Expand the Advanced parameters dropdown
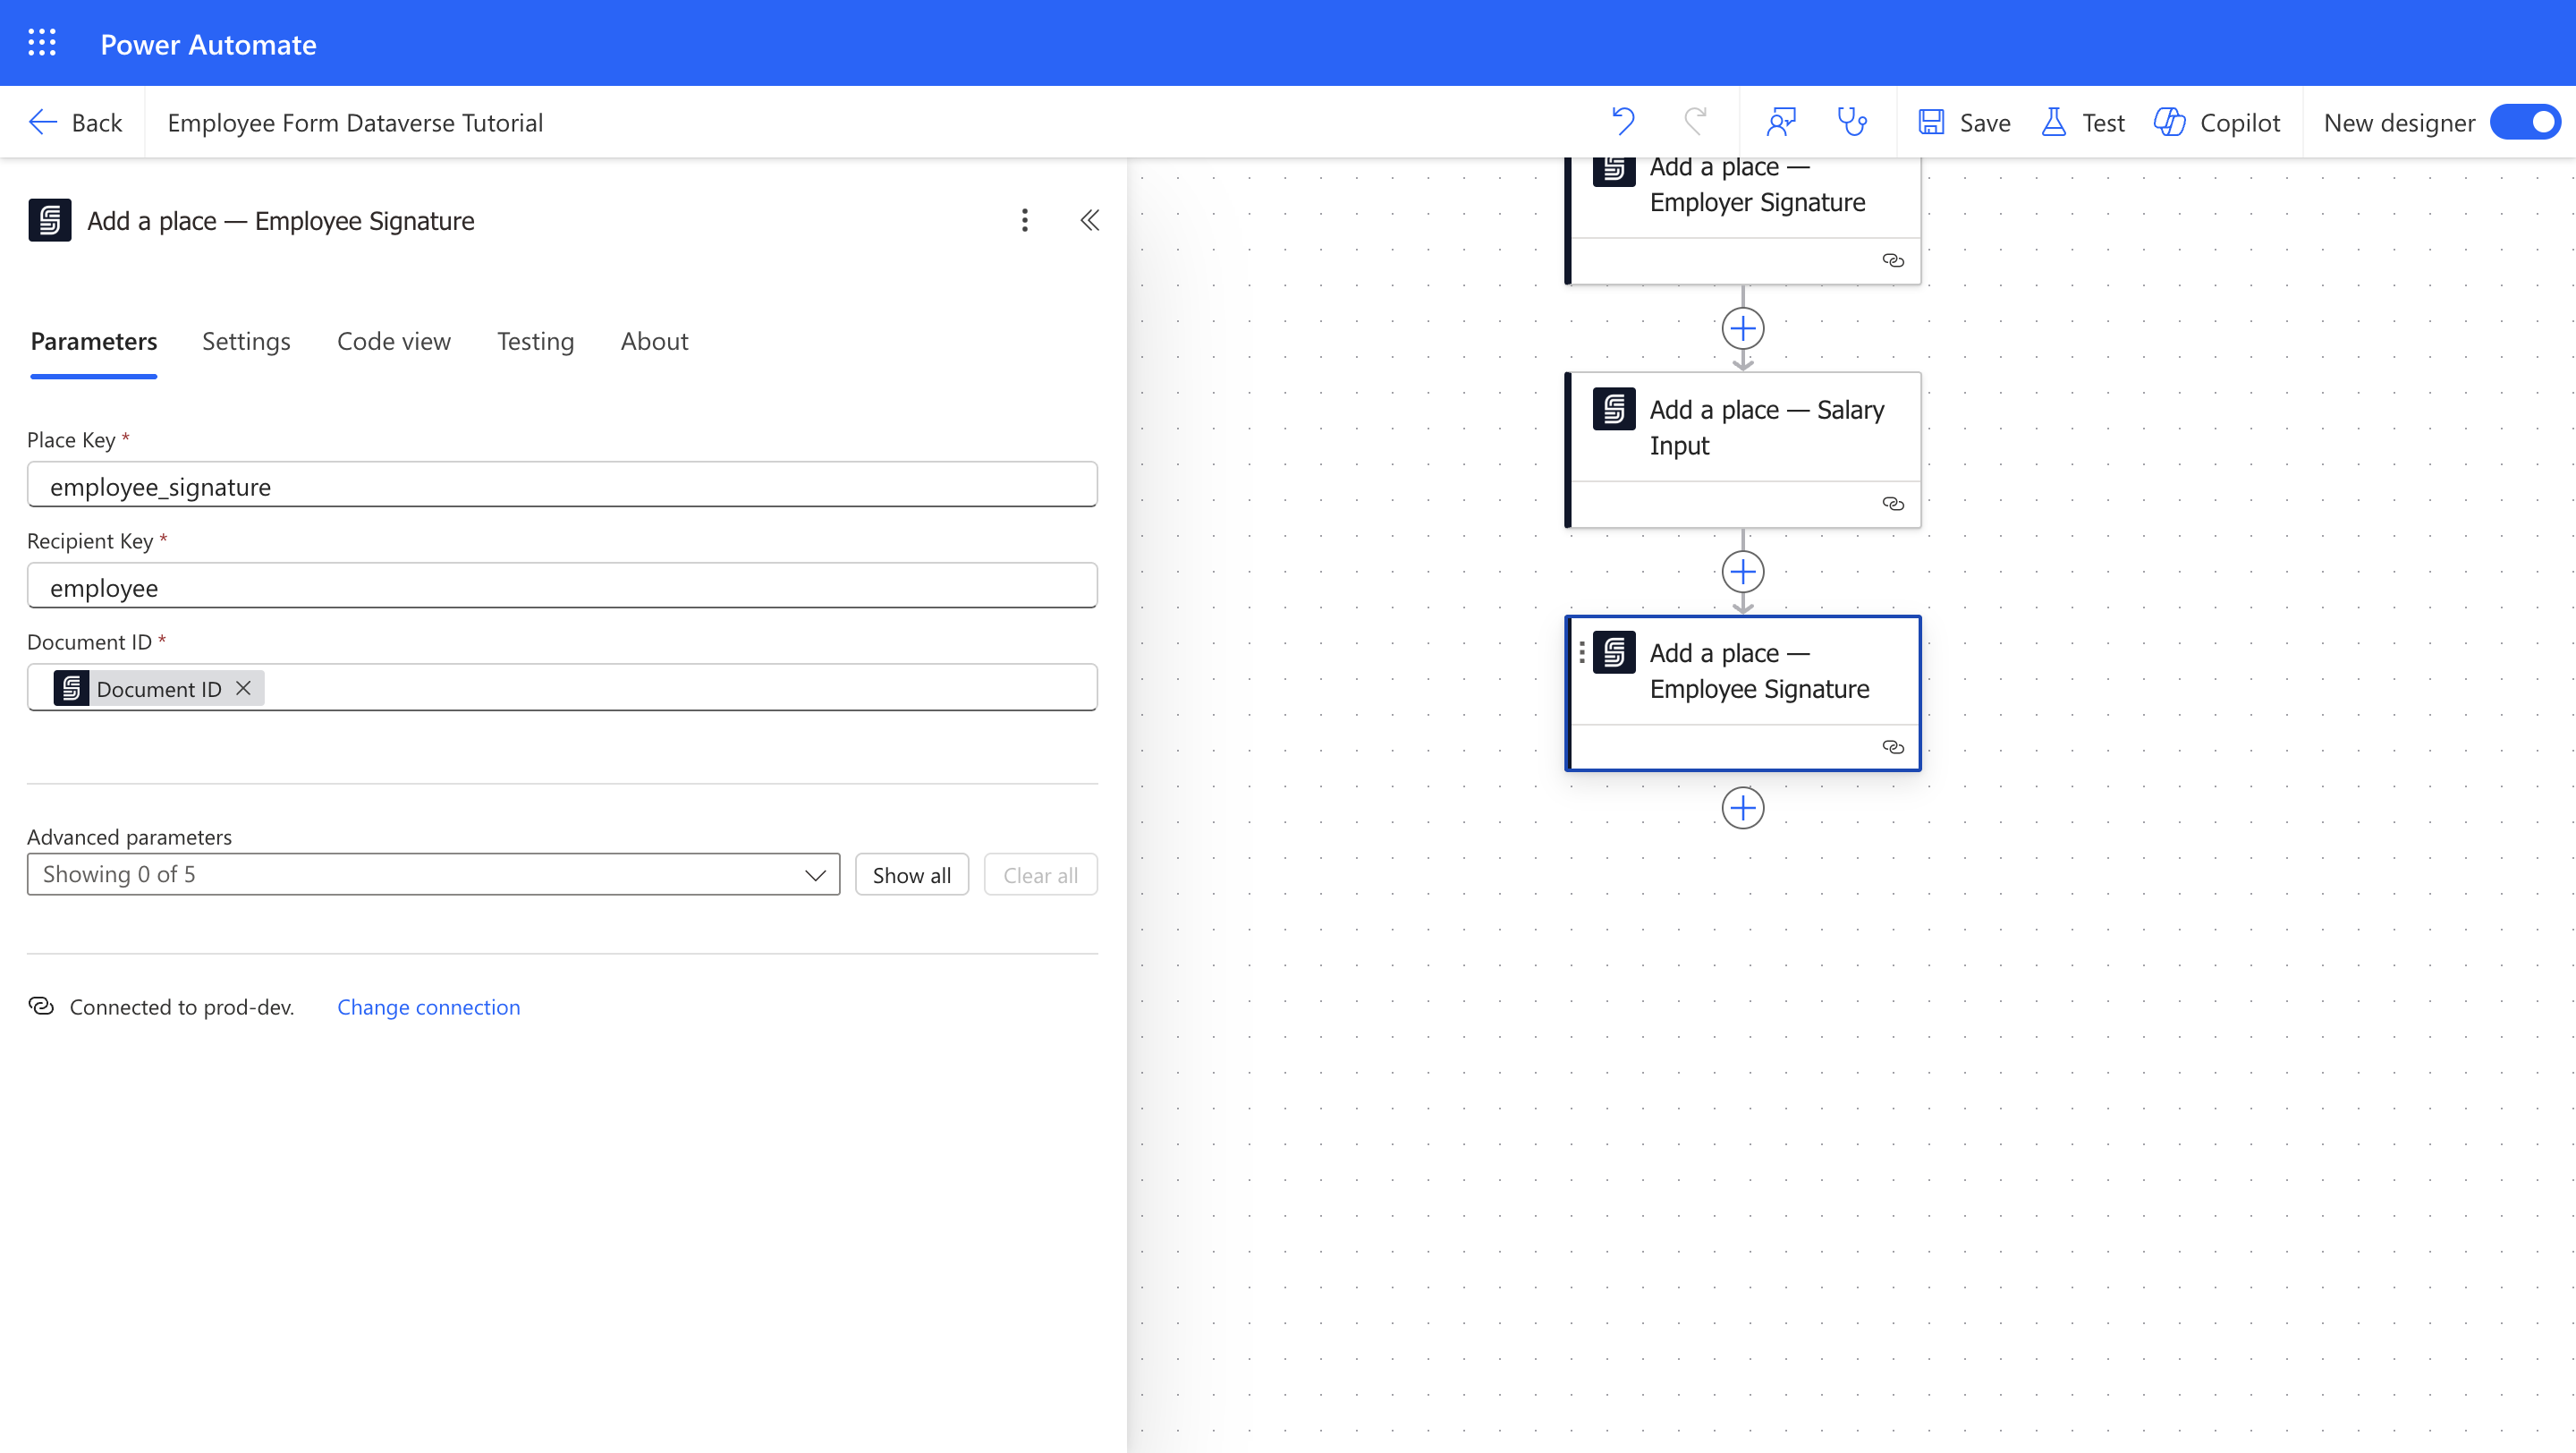Image resolution: width=2576 pixels, height=1453 pixels. (x=433, y=874)
